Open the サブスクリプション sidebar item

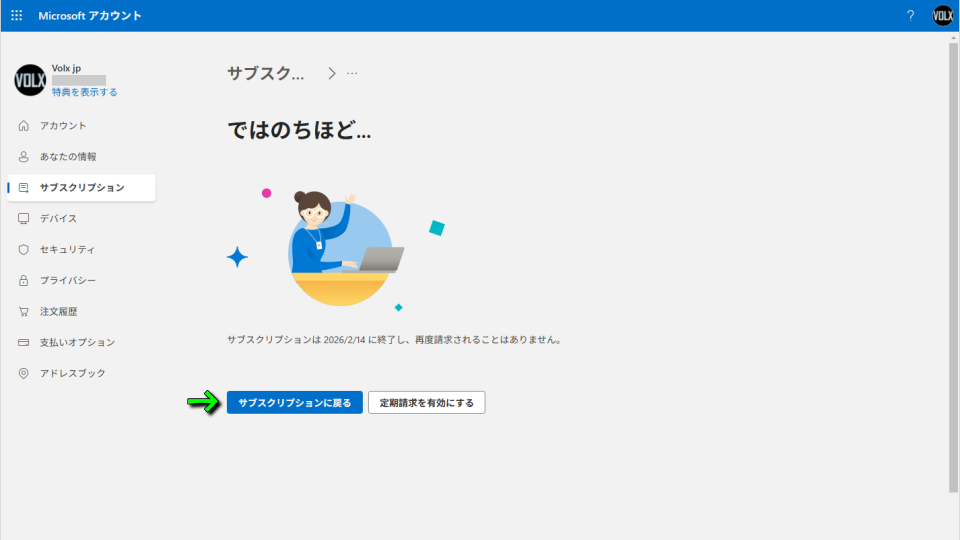click(82, 188)
